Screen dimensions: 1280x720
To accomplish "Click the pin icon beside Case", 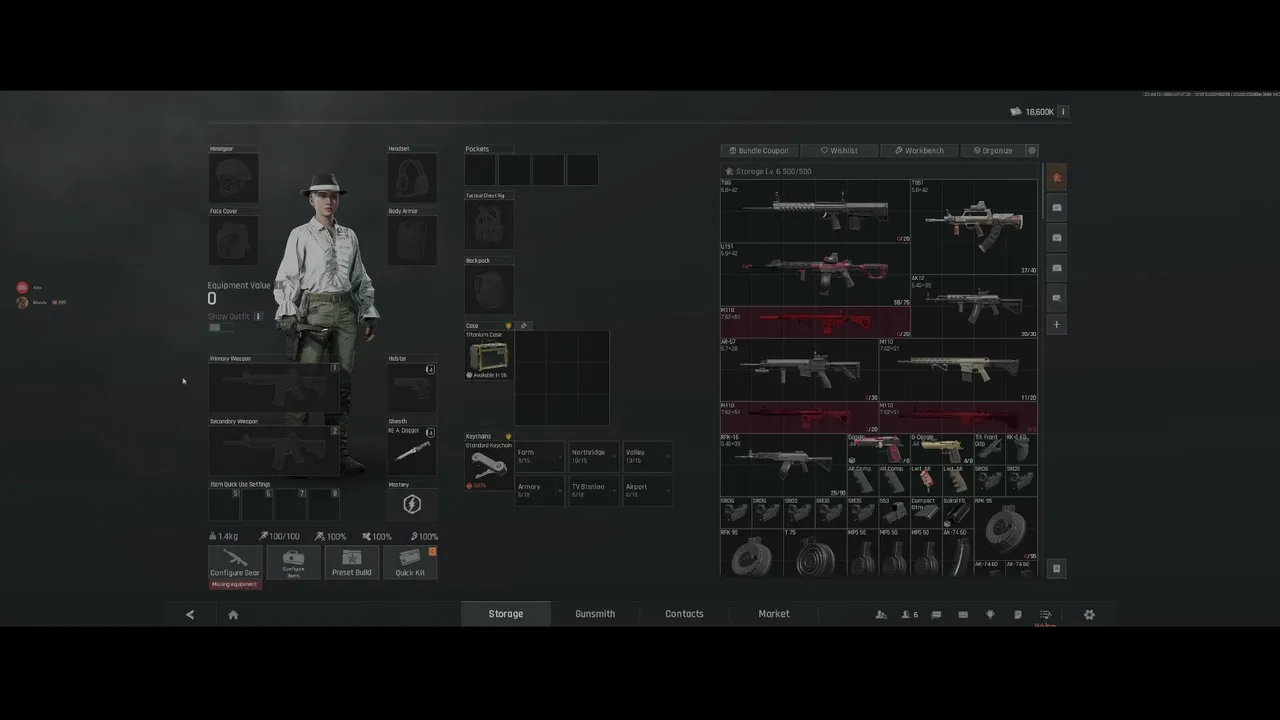I will point(524,326).
